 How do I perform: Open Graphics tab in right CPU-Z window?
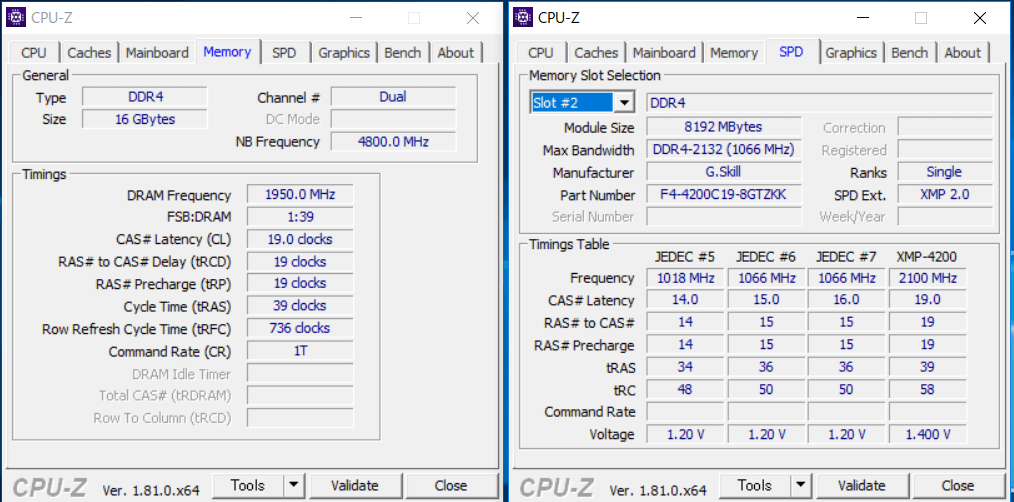851,53
